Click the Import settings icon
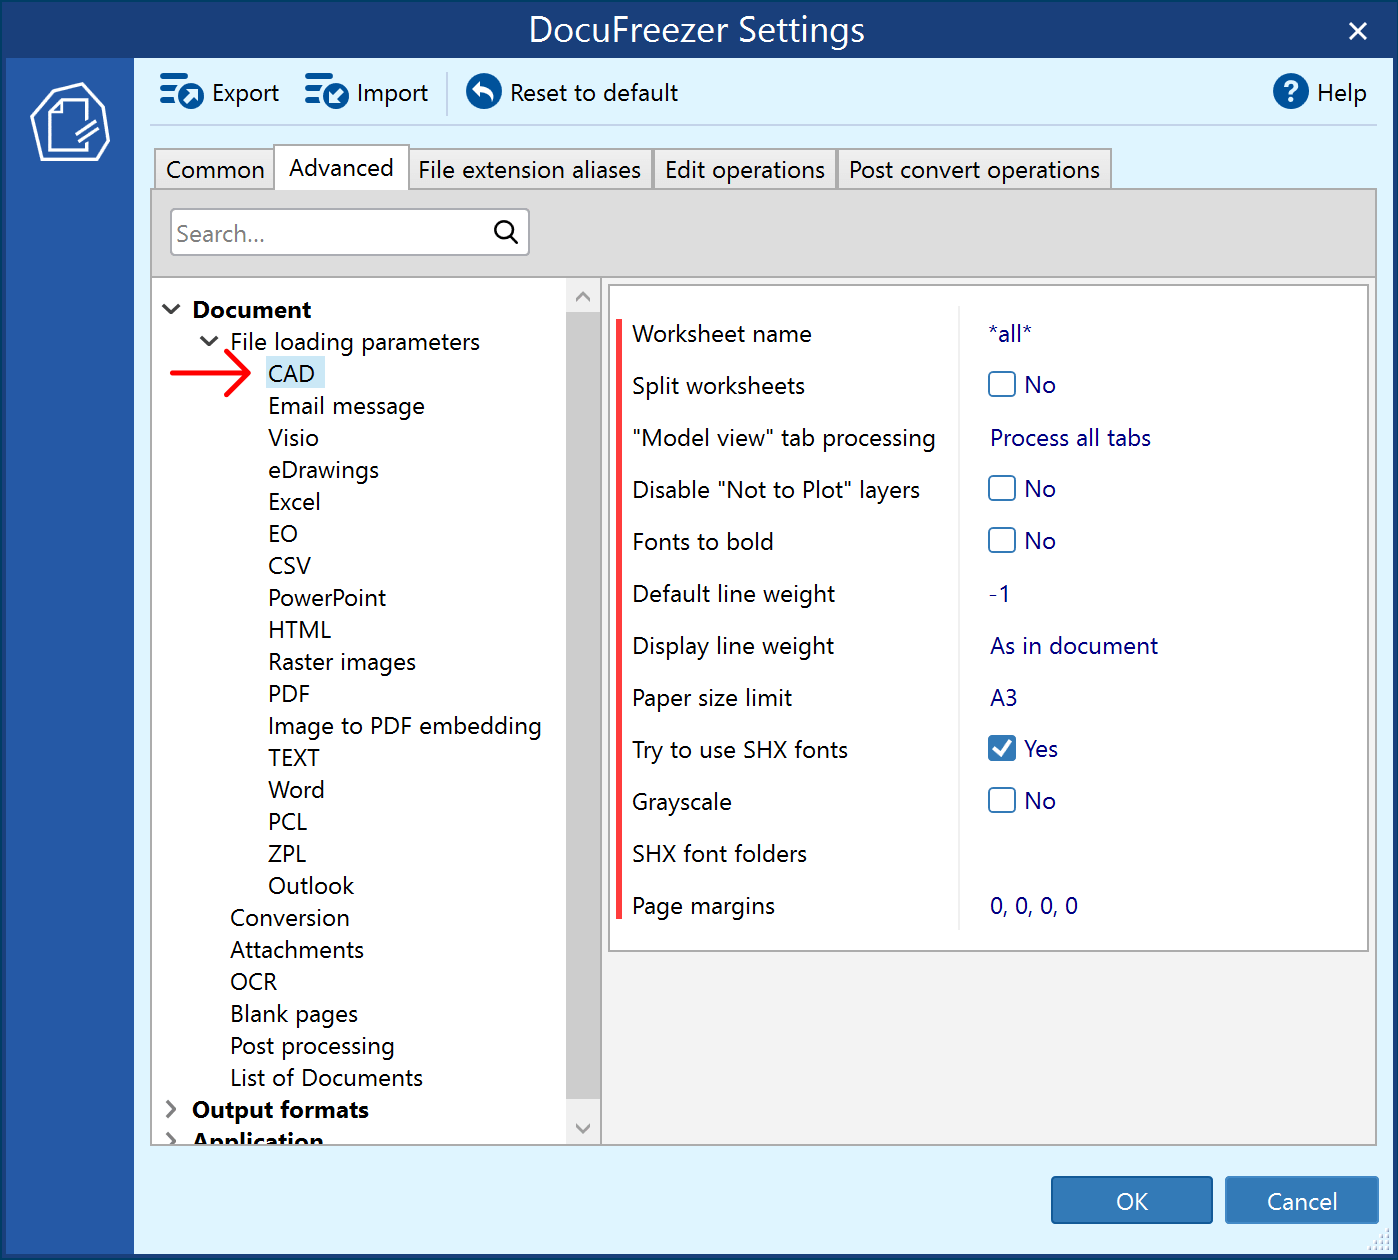 tap(325, 91)
